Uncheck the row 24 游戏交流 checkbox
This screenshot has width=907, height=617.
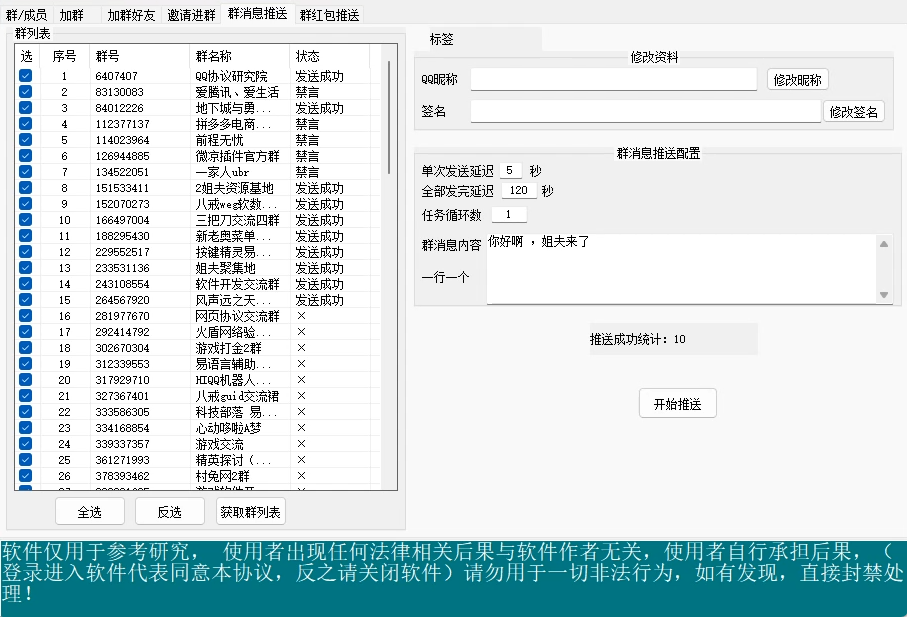tap(26, 444)
